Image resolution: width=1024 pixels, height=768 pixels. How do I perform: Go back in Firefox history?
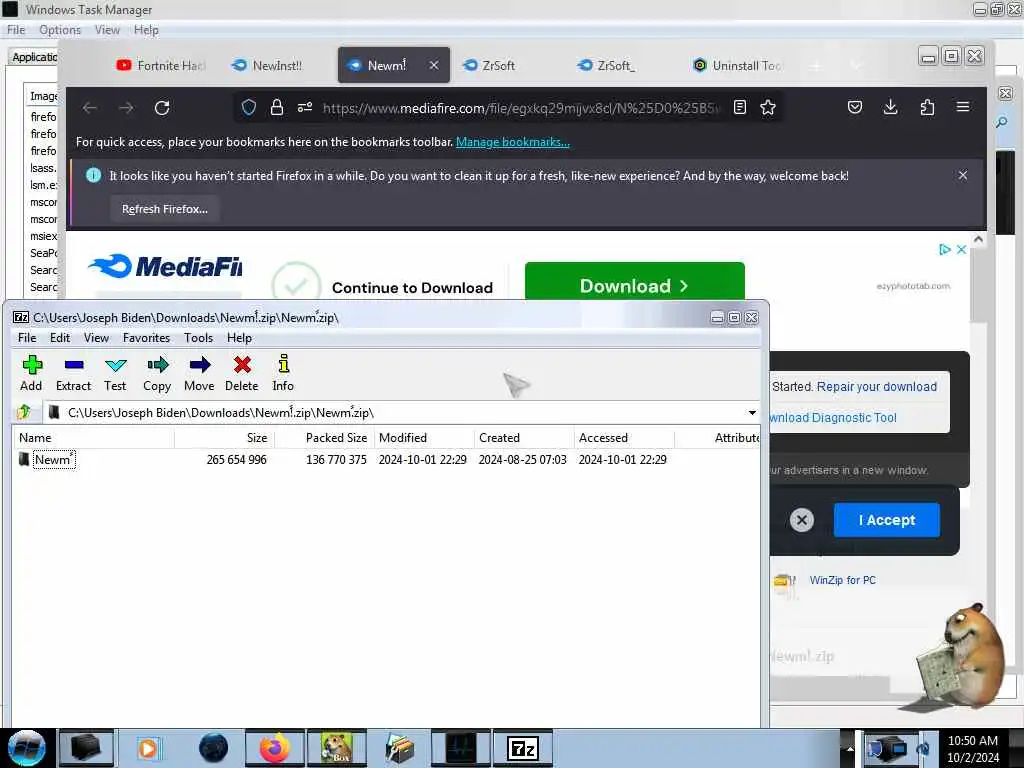[90, 108]
